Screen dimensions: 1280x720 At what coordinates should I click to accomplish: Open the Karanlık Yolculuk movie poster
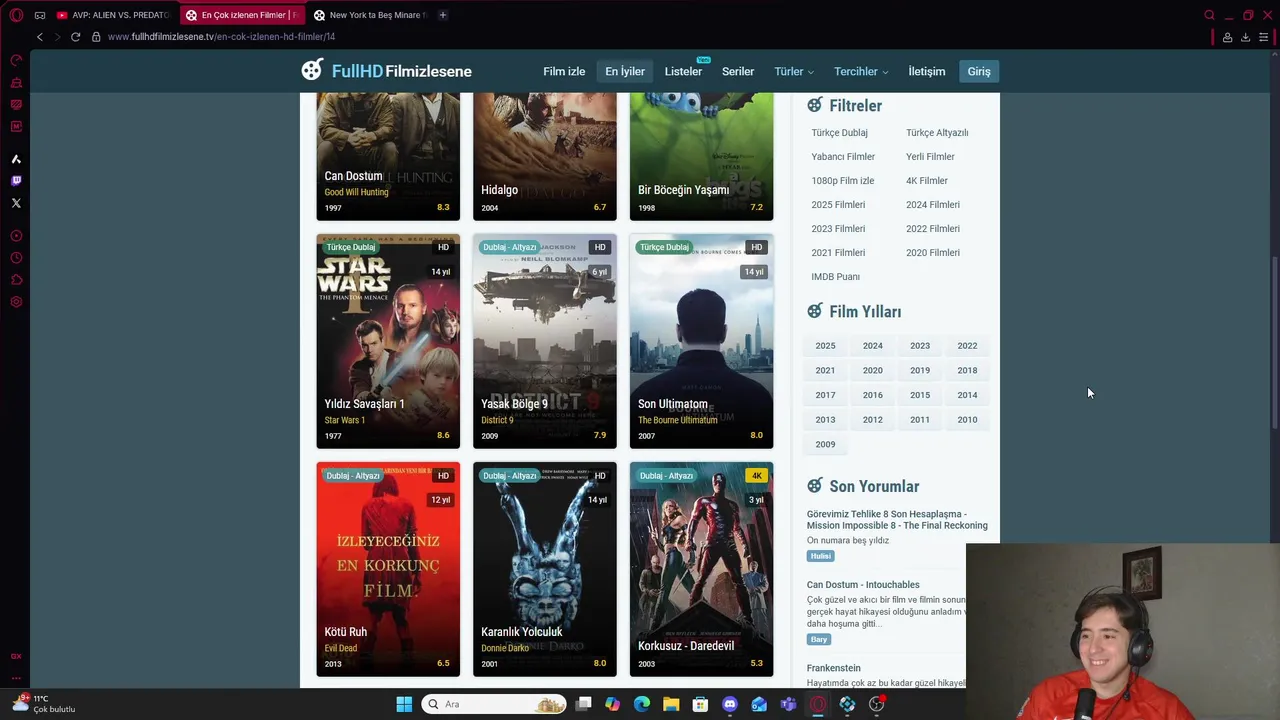545,569
